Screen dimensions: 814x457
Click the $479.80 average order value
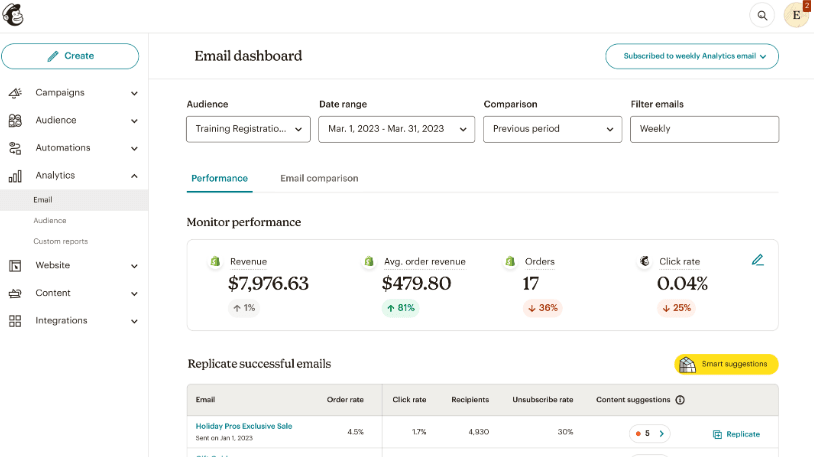pos(416,284)
